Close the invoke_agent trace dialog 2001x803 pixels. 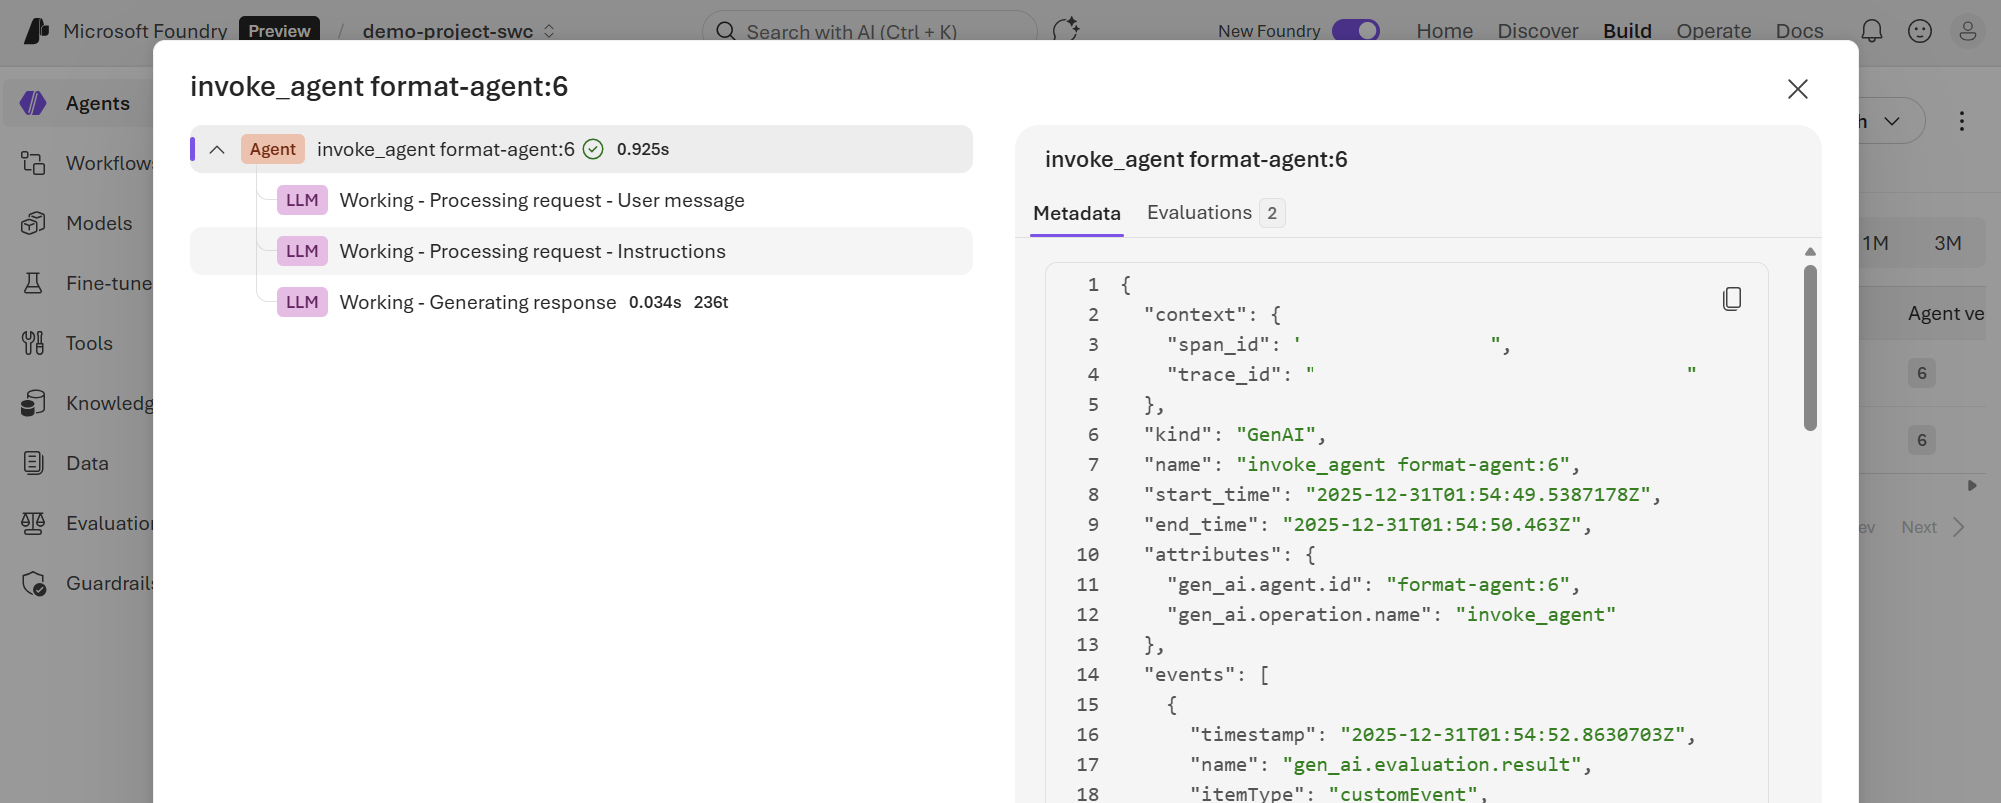pos(1798,89)
